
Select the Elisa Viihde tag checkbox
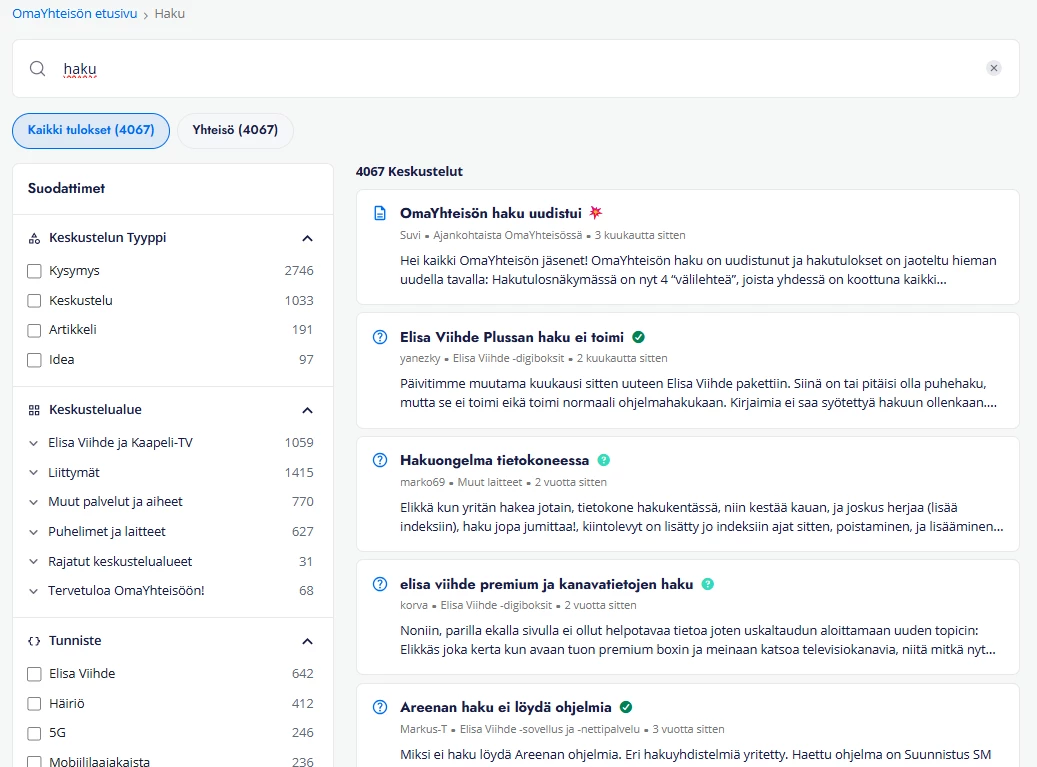pyautogui.click(x=34, y=674)
